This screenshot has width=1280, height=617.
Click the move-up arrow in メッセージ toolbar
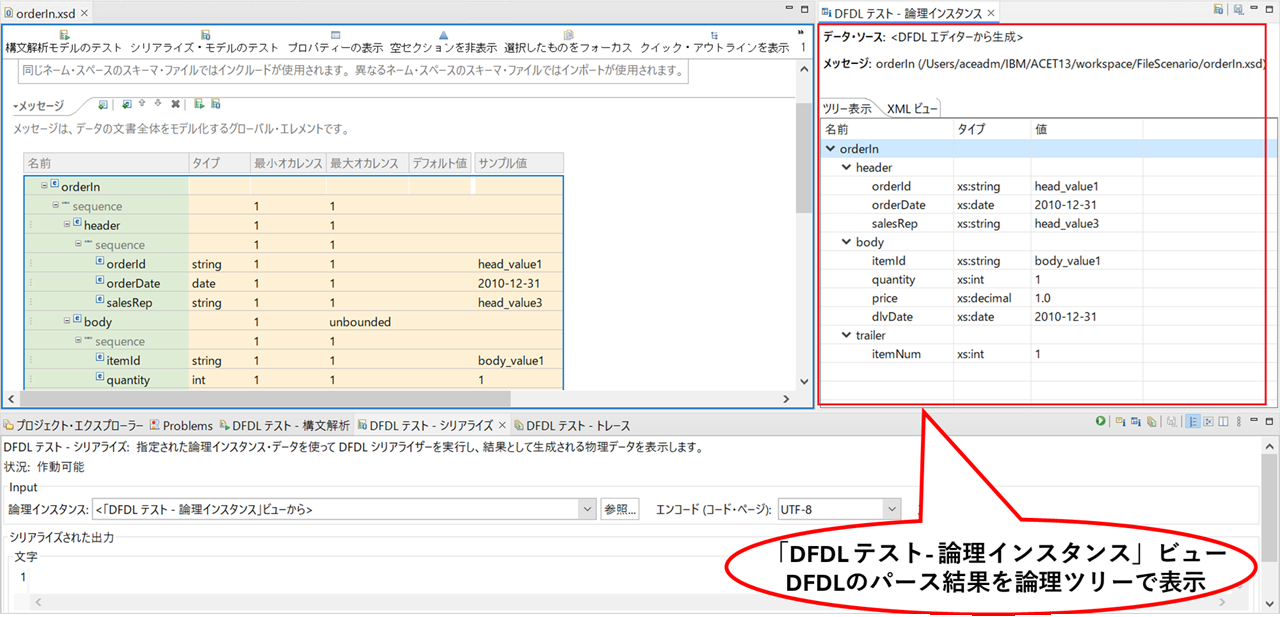click(x=142, y=104)
